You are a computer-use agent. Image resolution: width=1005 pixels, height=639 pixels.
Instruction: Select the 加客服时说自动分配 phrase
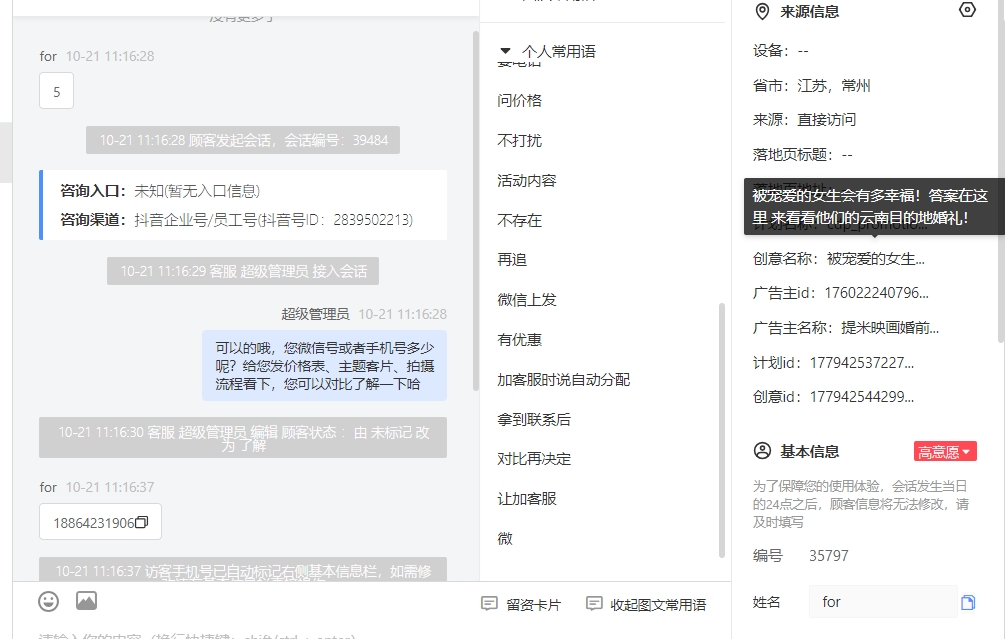click(x=563, y=379)
